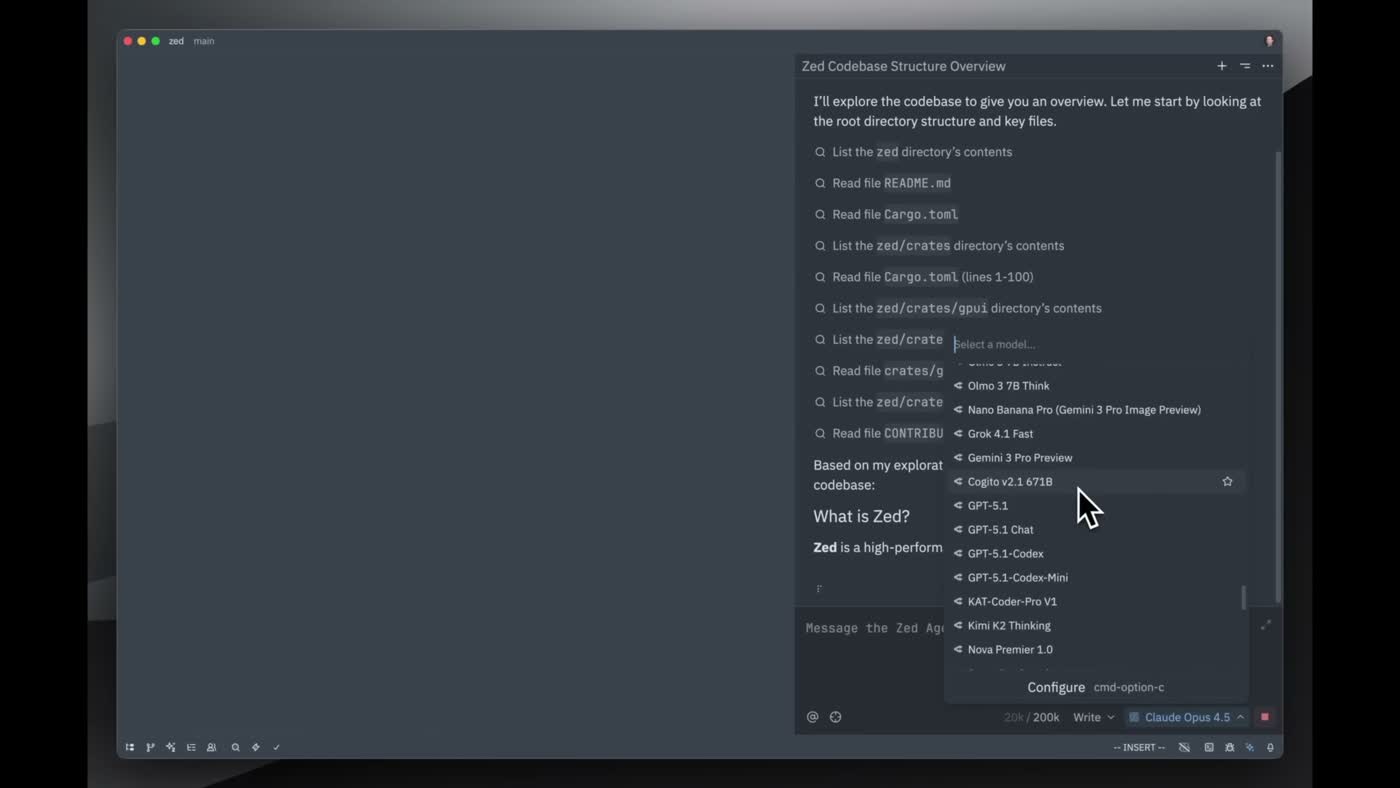Open diagnostics checkmark icon in status bar
Screen dimensions: 1400x788
277,747
